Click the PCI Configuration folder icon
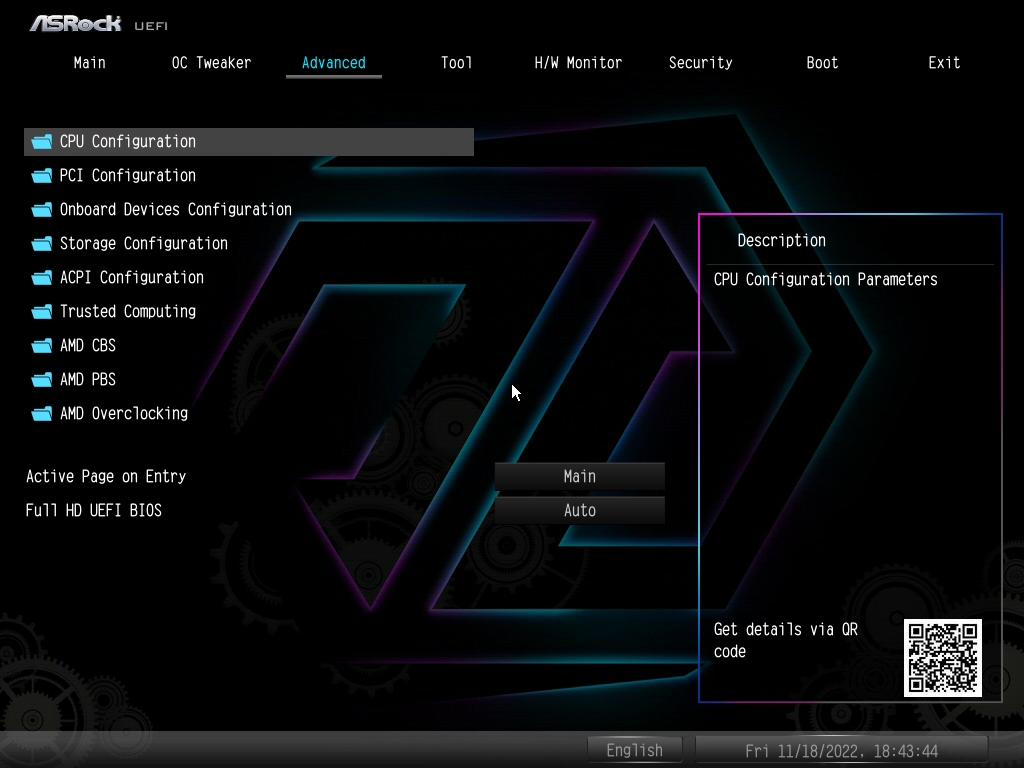Screen dimensions: 1024x768 tap(42, 176)
